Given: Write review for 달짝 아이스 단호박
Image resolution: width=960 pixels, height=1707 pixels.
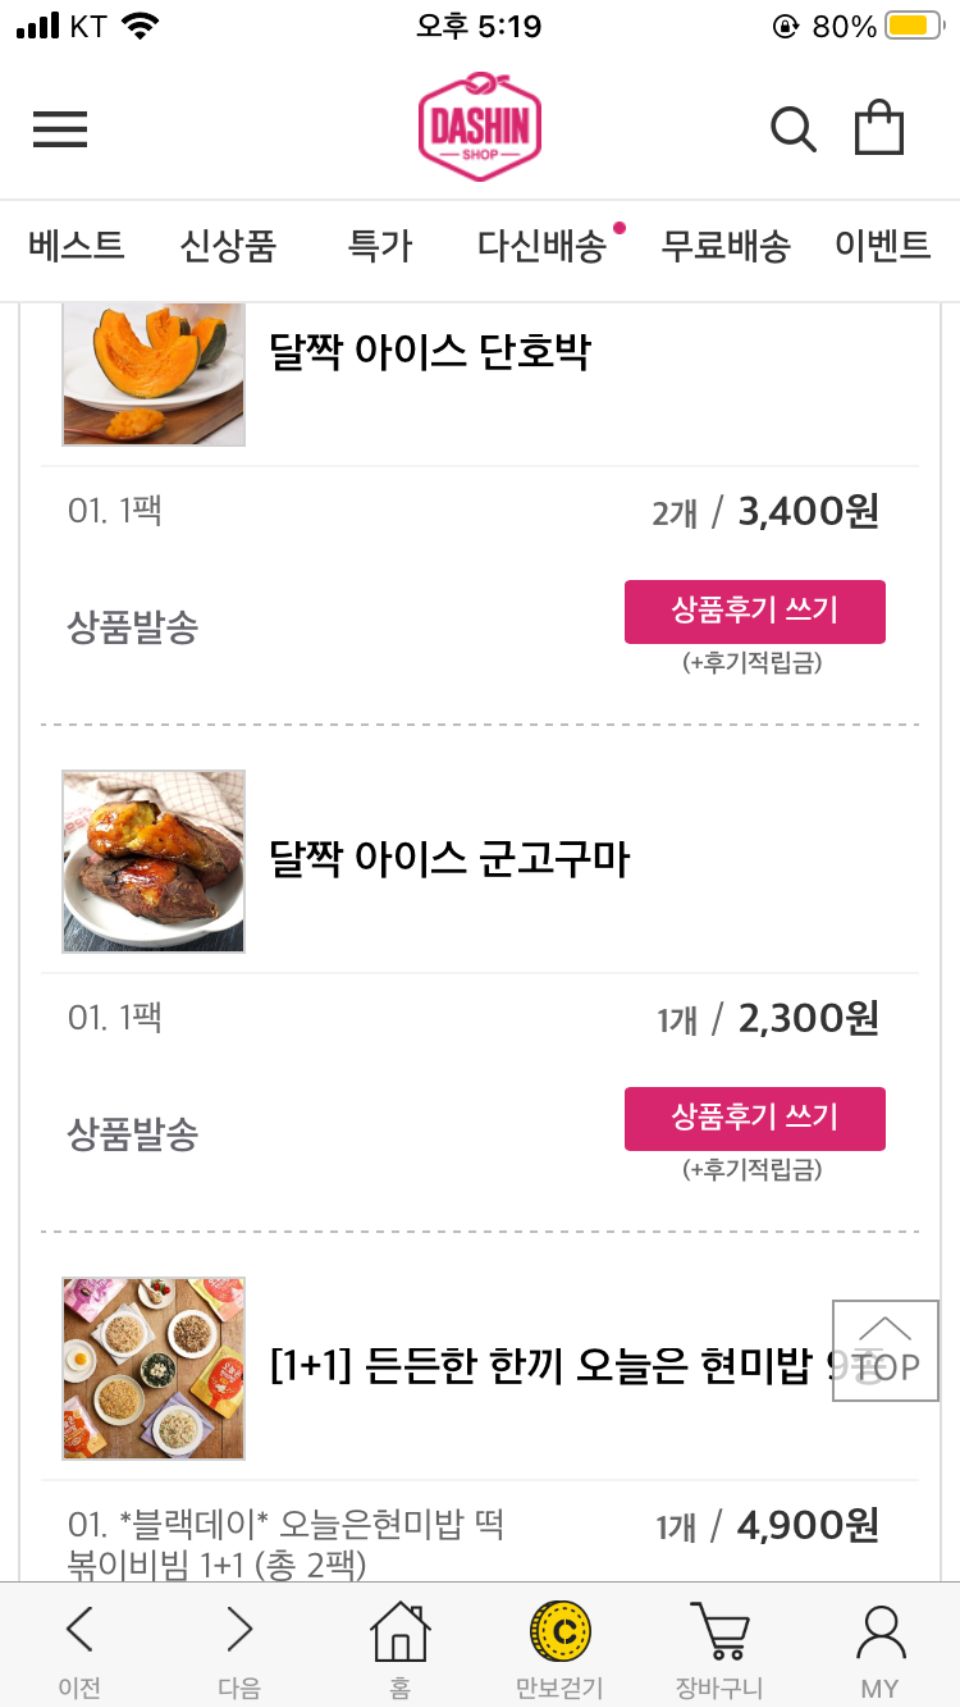Looking at the screenshot, I should pos(755,611).
